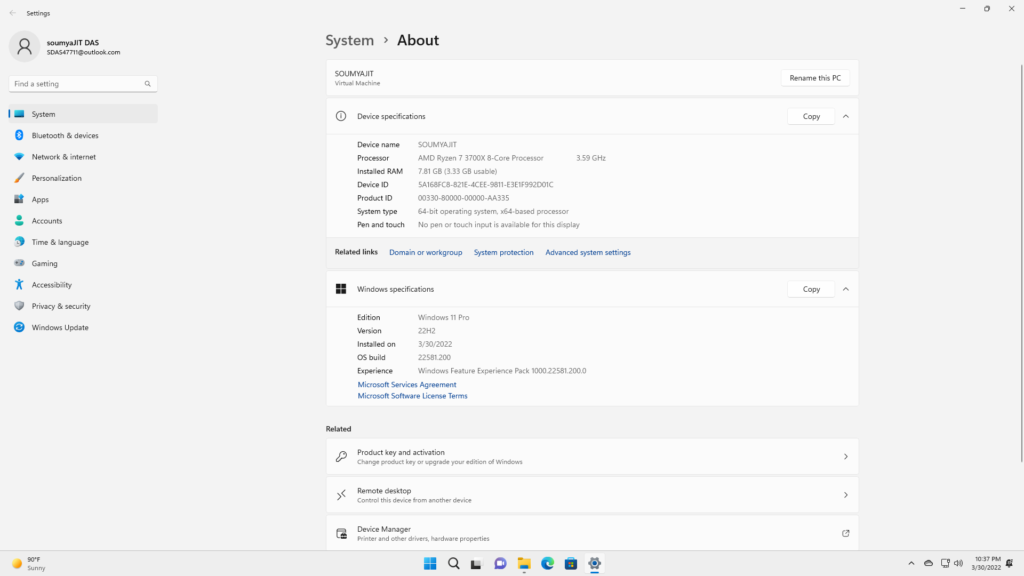This screenshot has width=1024, height=576.
Task: Click the volume icon in system tray
Action: (958, 563)
